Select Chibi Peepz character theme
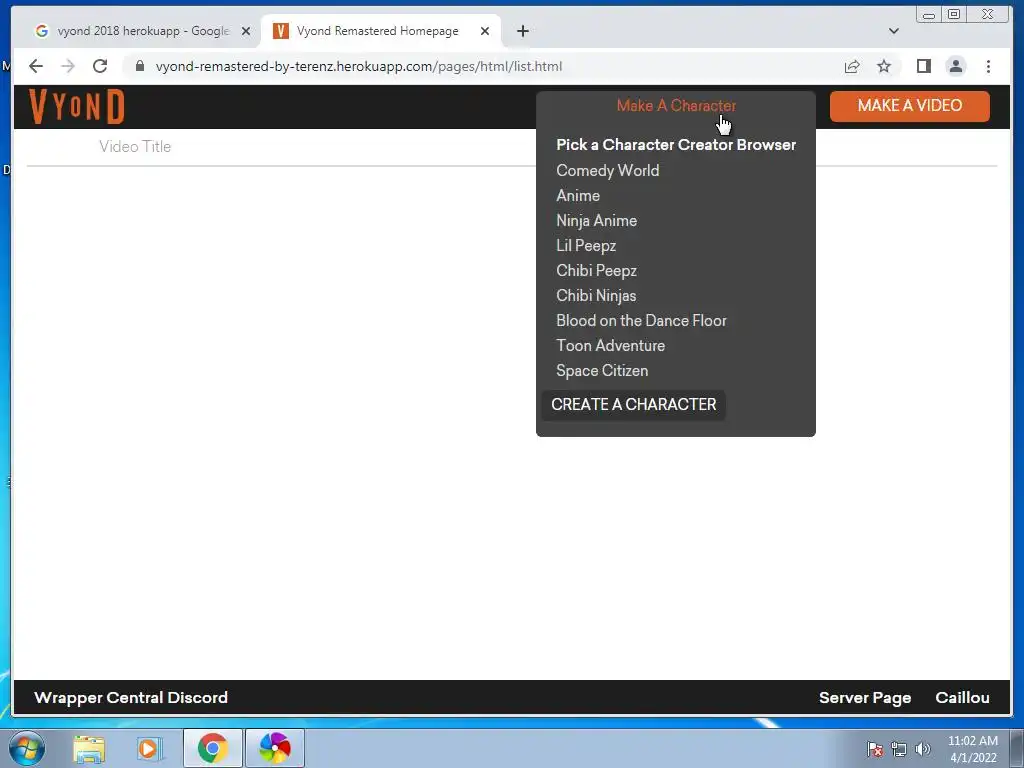This screenshot has width=1024, height=768. point(596,270)
